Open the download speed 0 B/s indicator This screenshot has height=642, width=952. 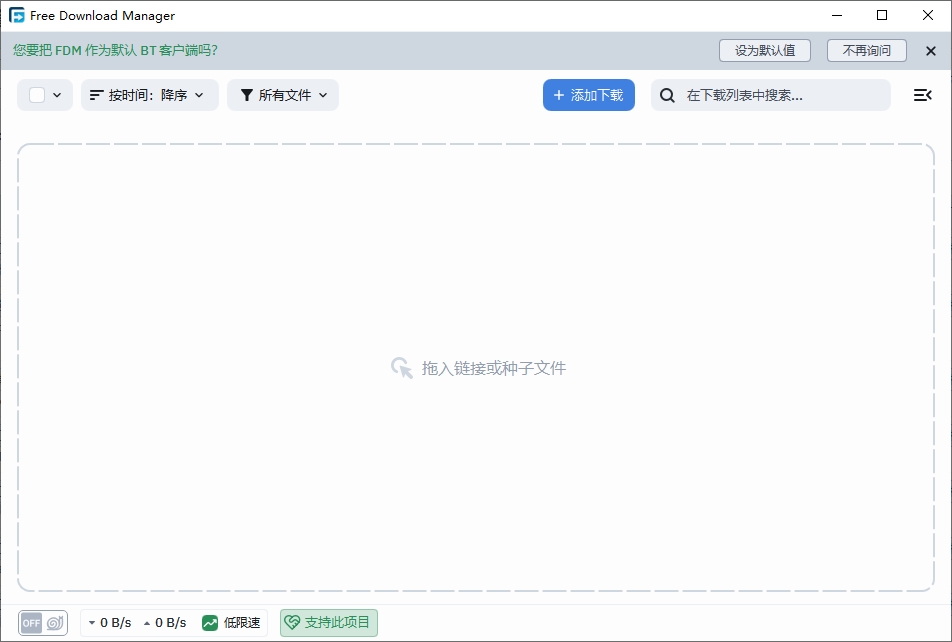pos(110,623)
